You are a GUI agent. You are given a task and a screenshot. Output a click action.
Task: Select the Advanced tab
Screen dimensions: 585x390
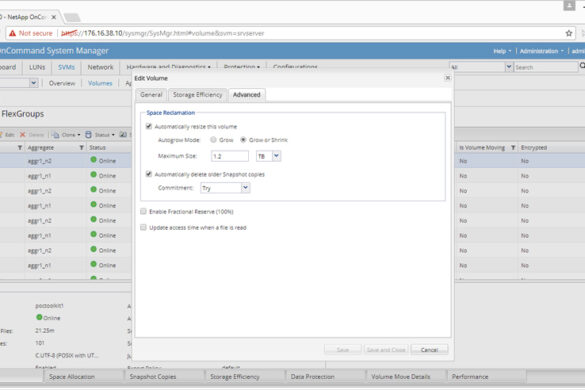tap(247, 95)
